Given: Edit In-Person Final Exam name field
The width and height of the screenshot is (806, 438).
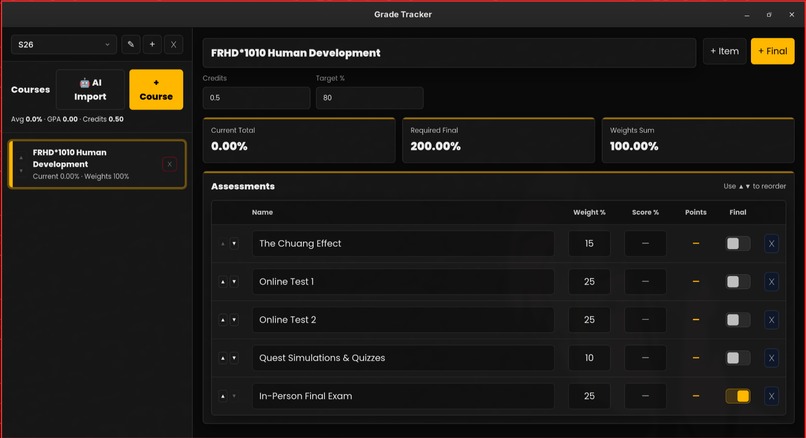Looking at the screenshot, I should (403, 396).
